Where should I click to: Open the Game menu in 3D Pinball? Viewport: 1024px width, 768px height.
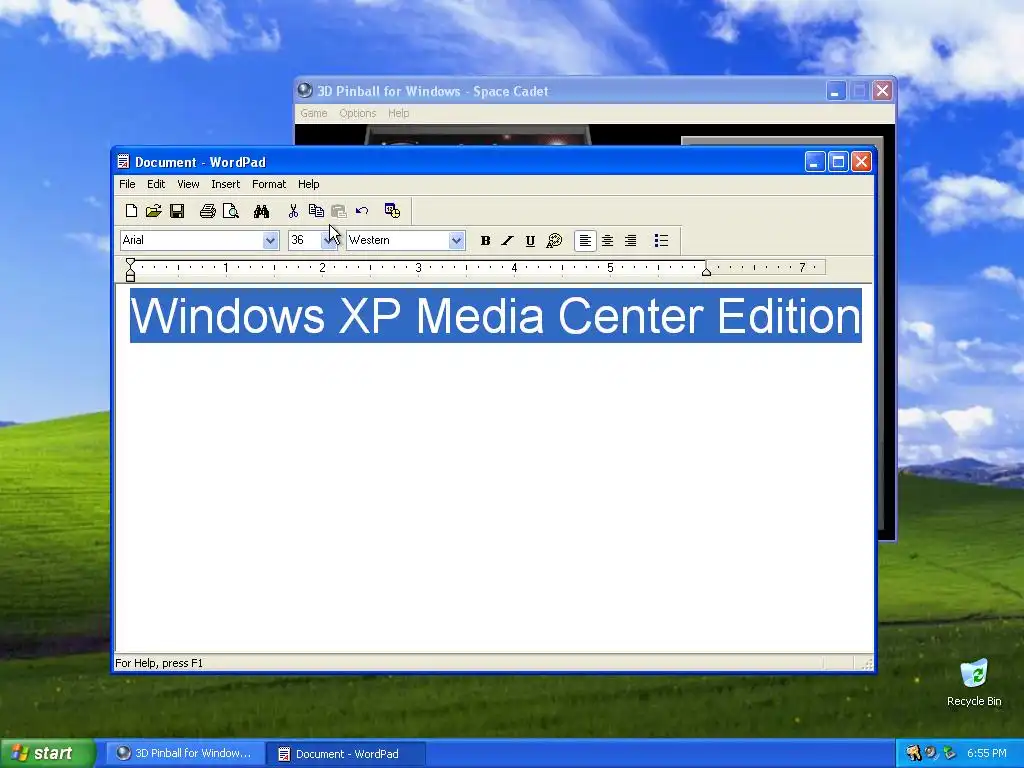click(313, 113)
